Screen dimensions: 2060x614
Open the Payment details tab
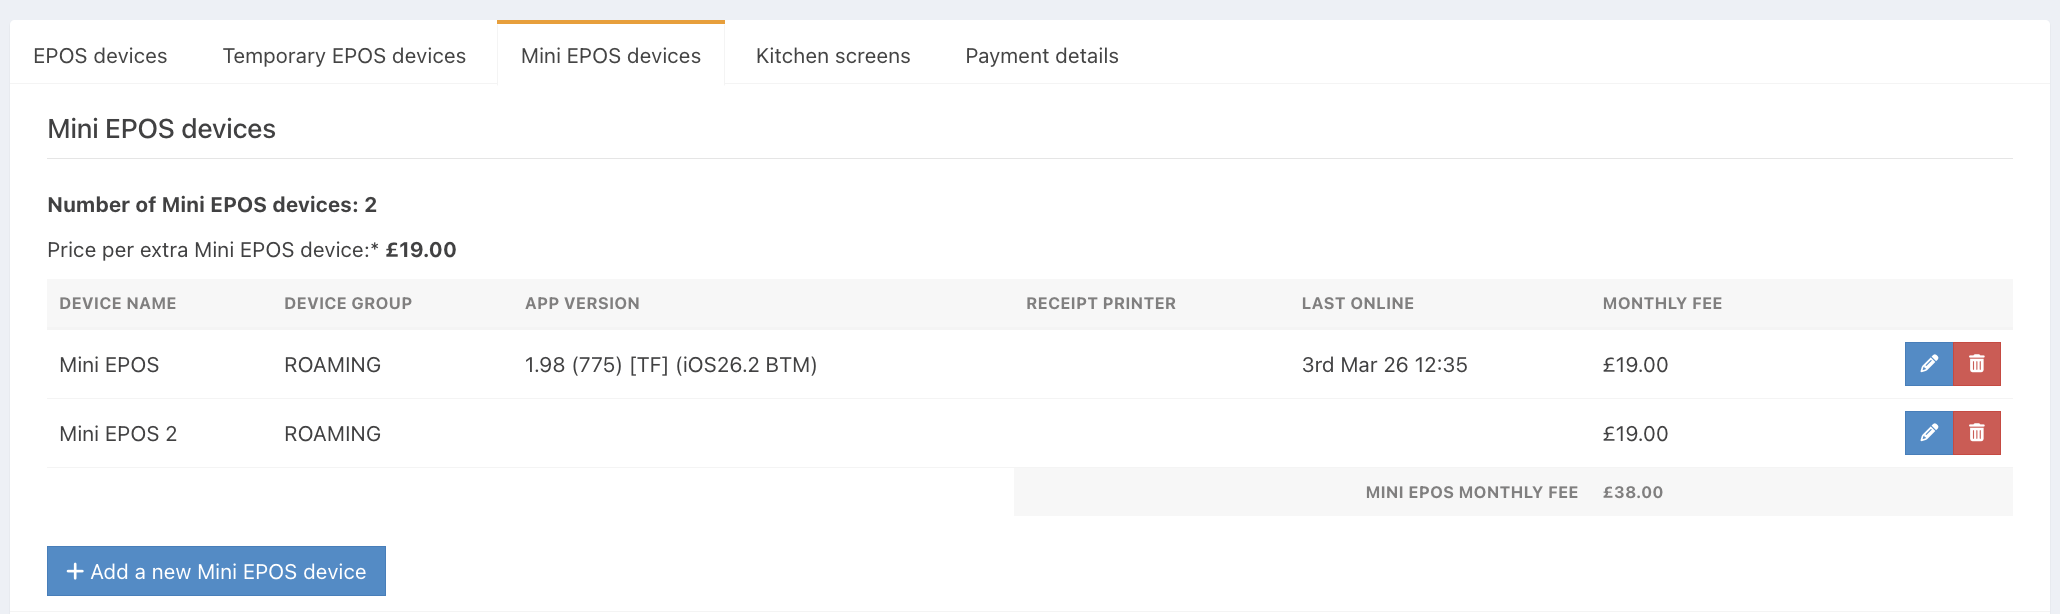click(x=1041, y=56)
